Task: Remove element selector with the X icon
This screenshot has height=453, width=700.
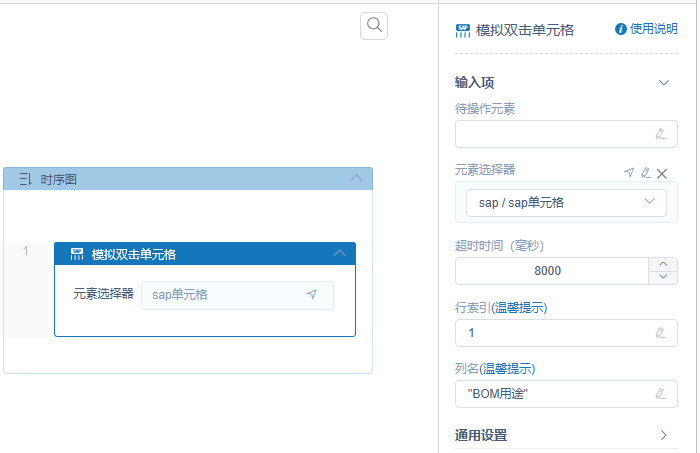Action: pyautogui.click(x=661, y=173)
